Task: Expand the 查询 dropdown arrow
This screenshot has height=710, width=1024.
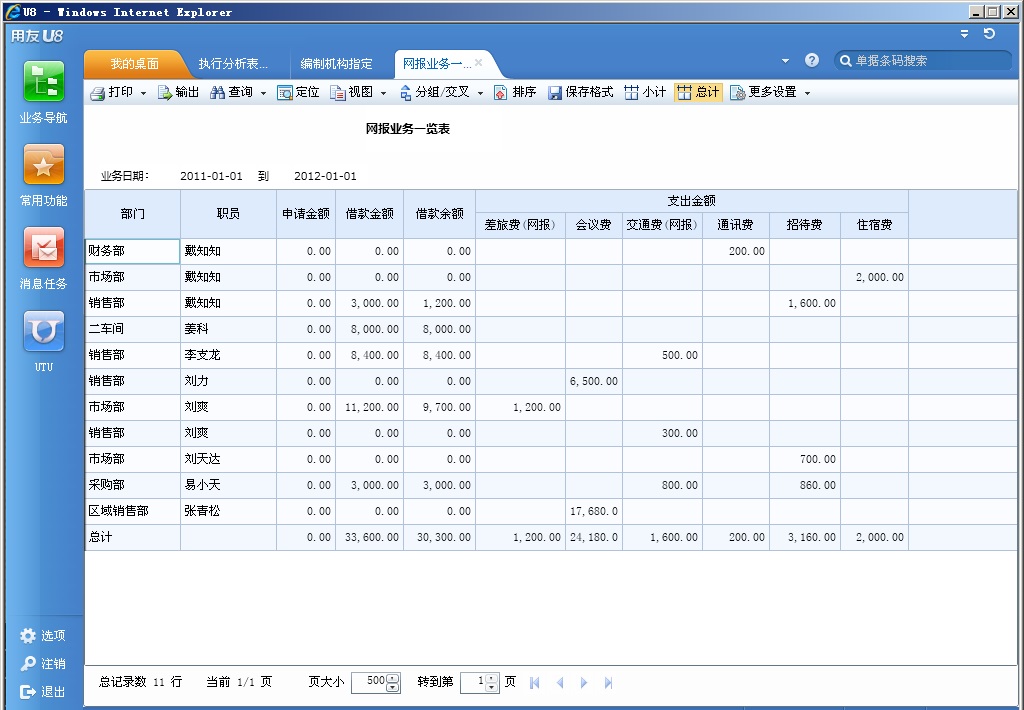Action: [x=263, y=93]
